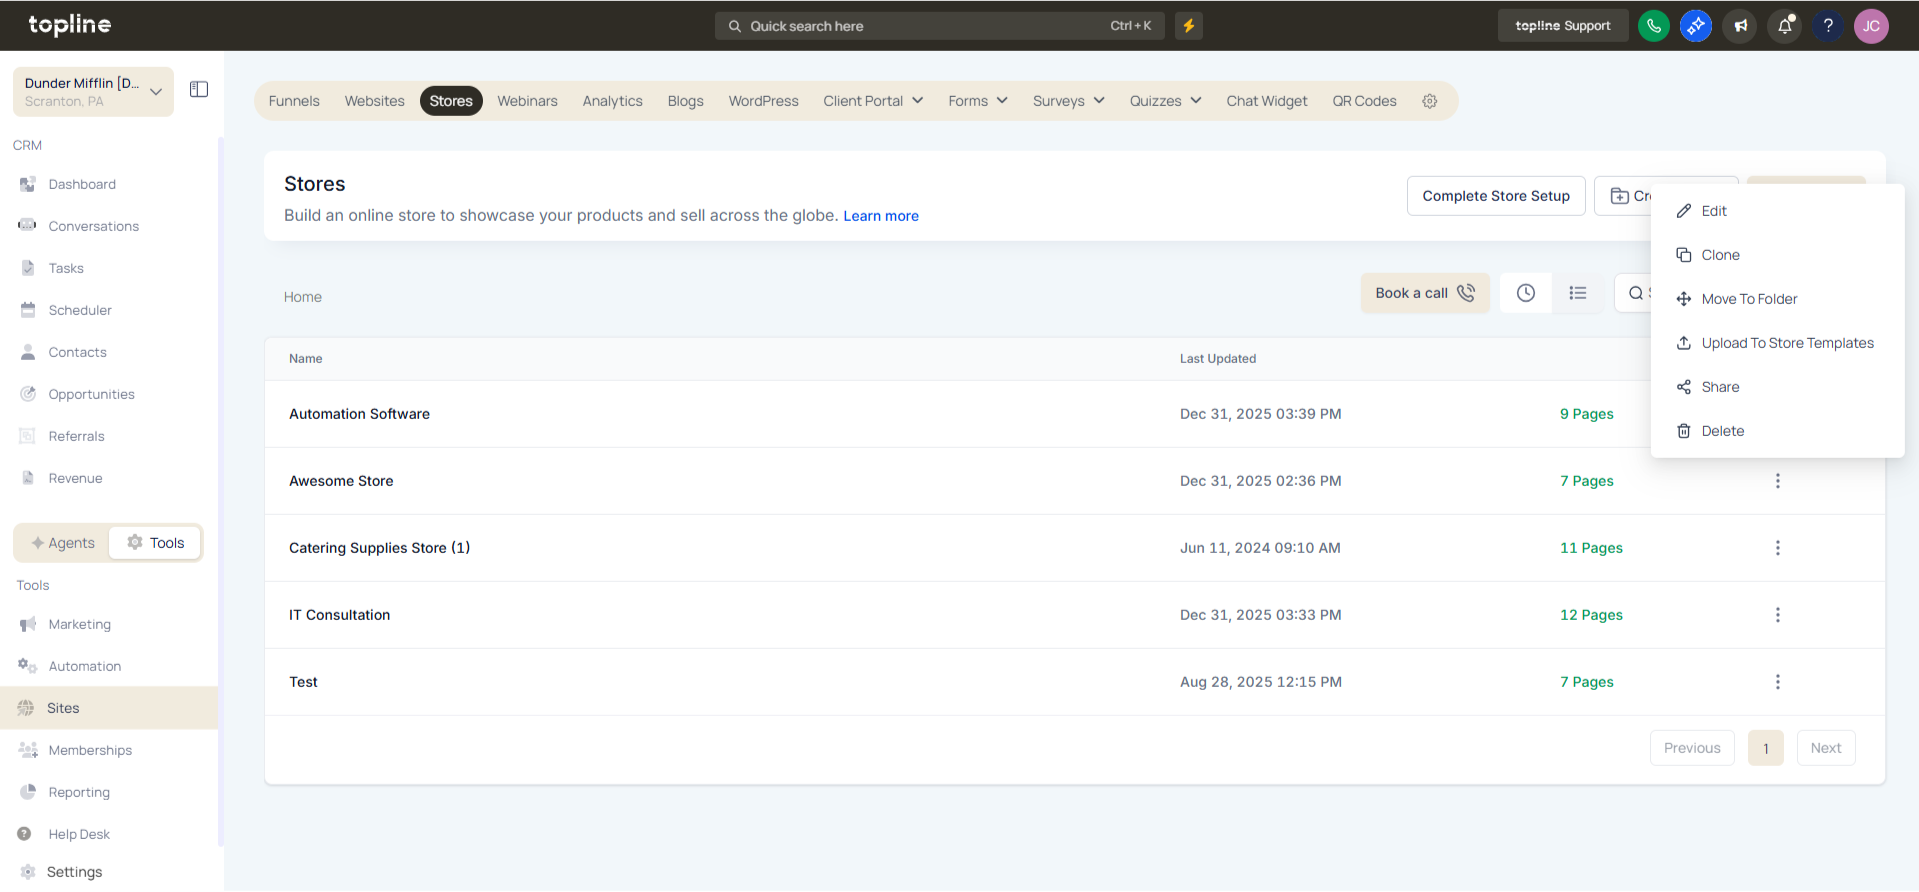Select Delete in the context menu
This screenshot has width=1919, height=892.
coord(1722,431)
